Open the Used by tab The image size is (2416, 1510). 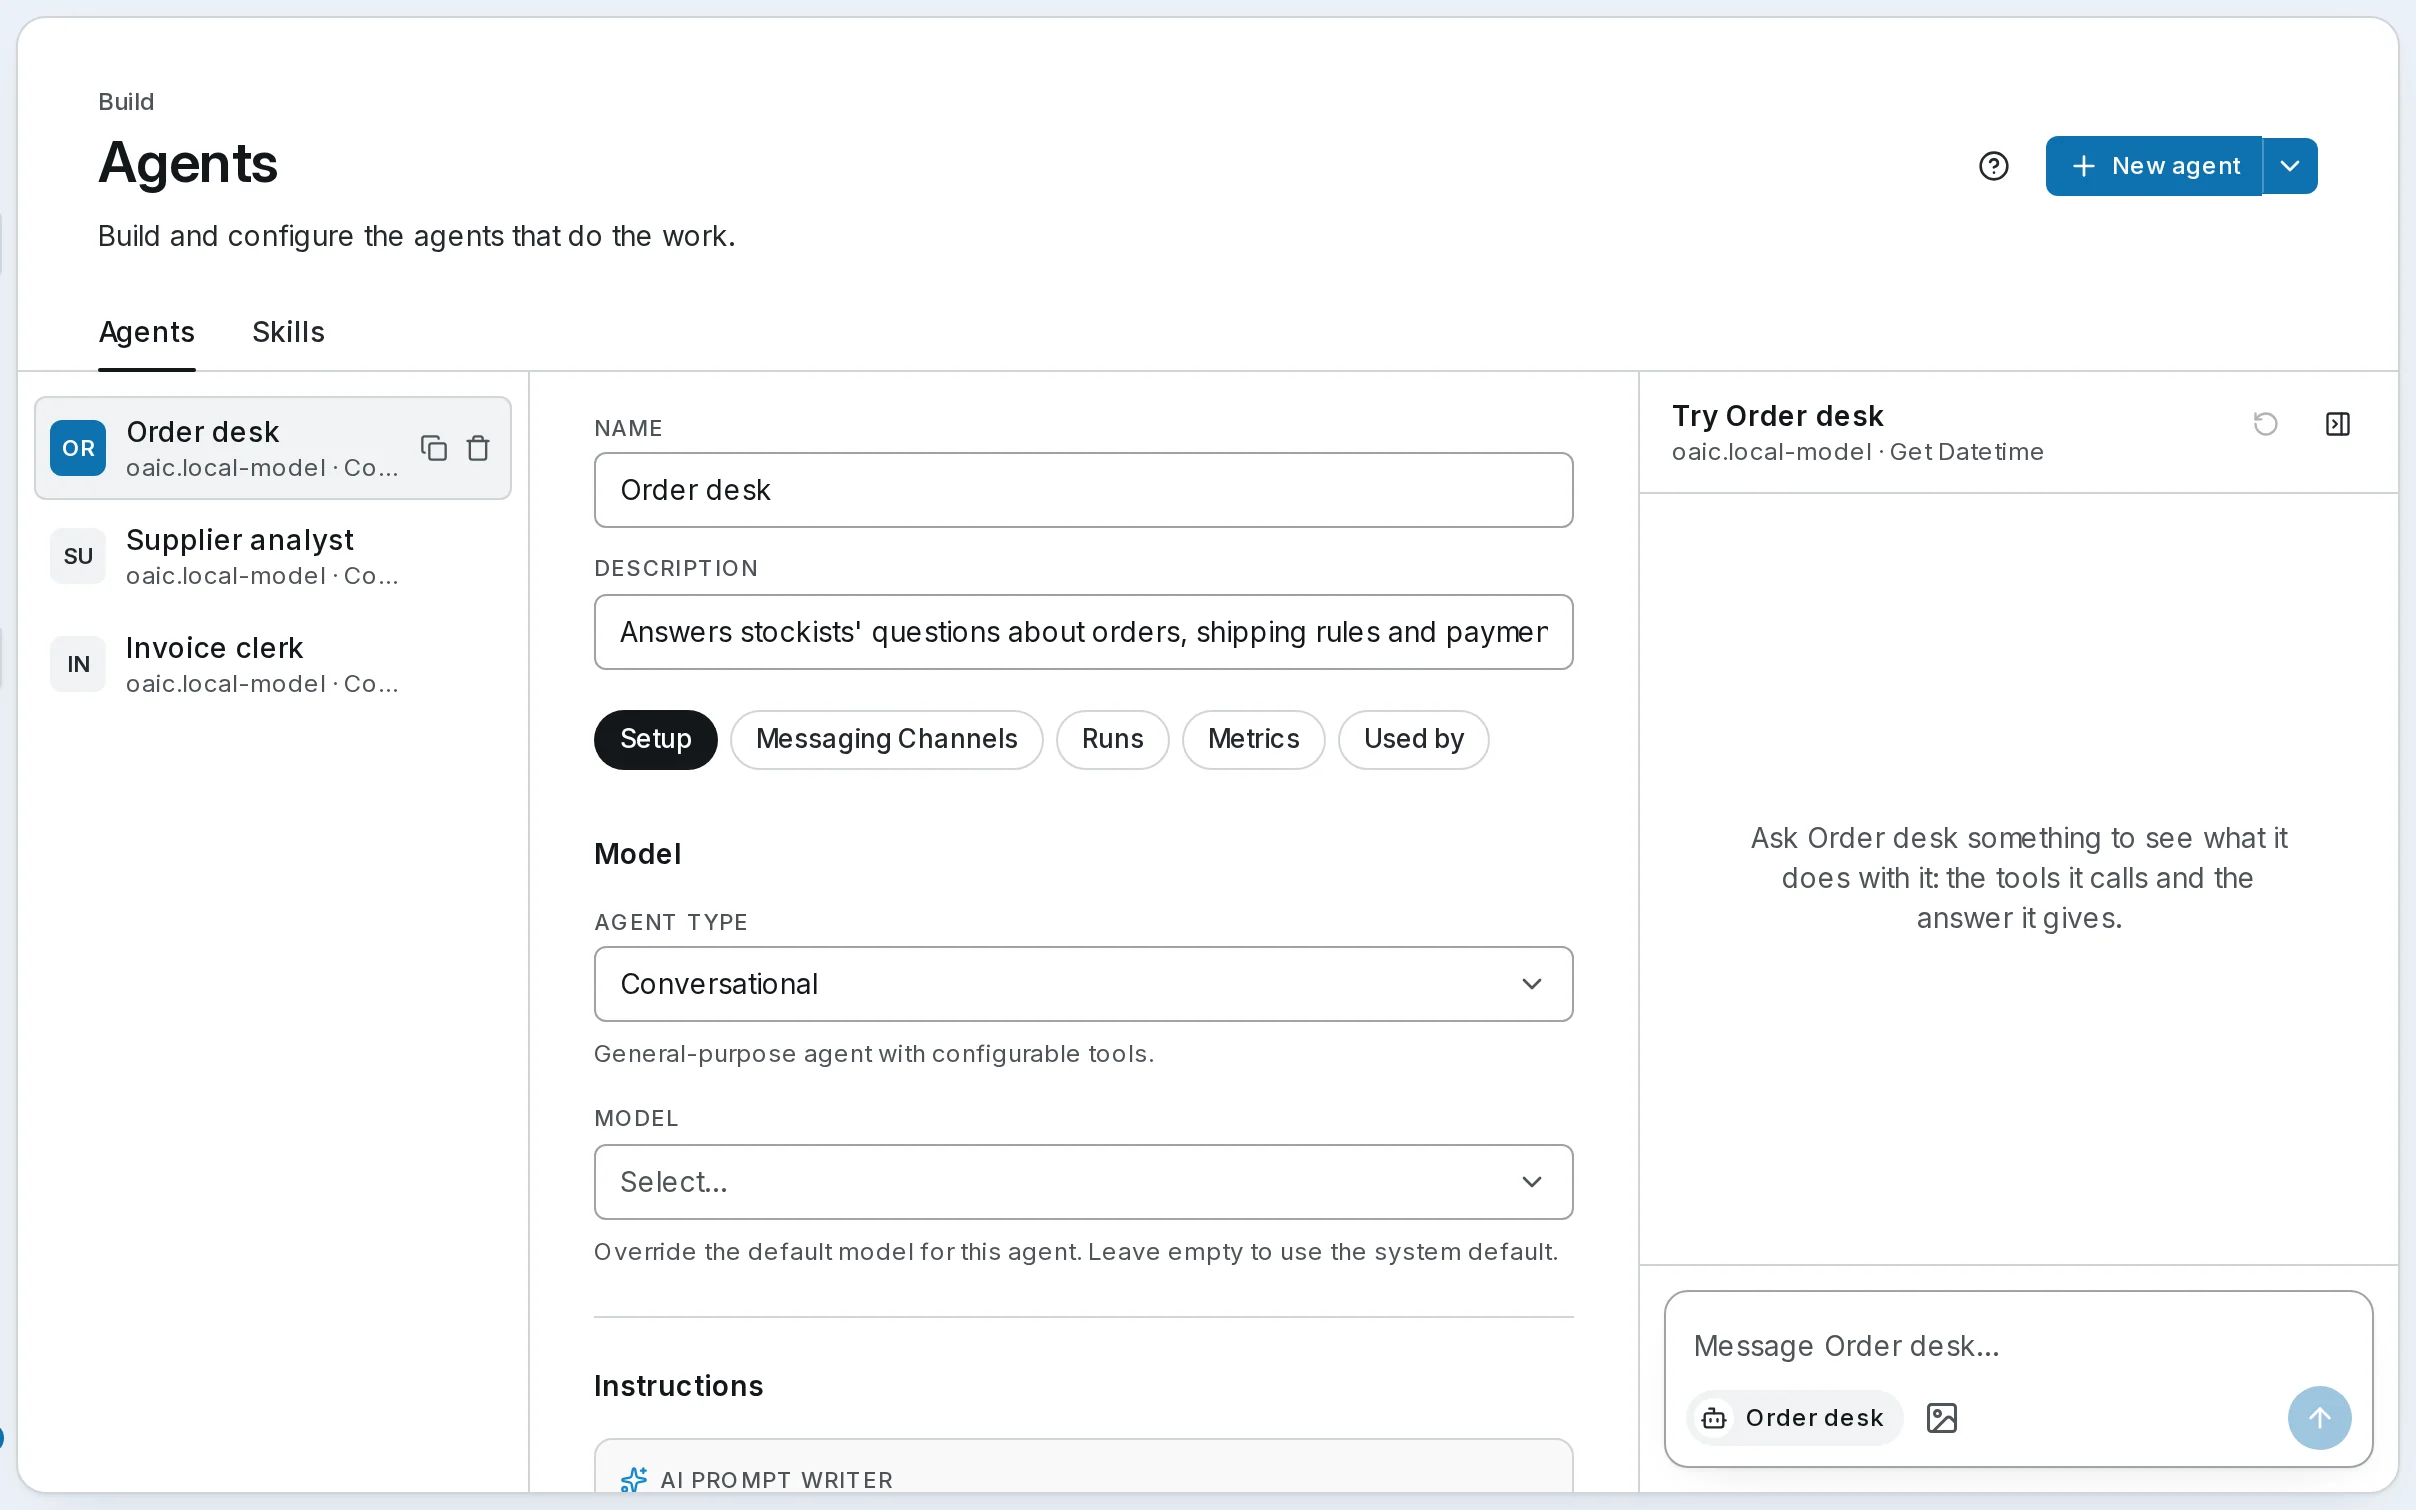click(x=1413, y=739)
